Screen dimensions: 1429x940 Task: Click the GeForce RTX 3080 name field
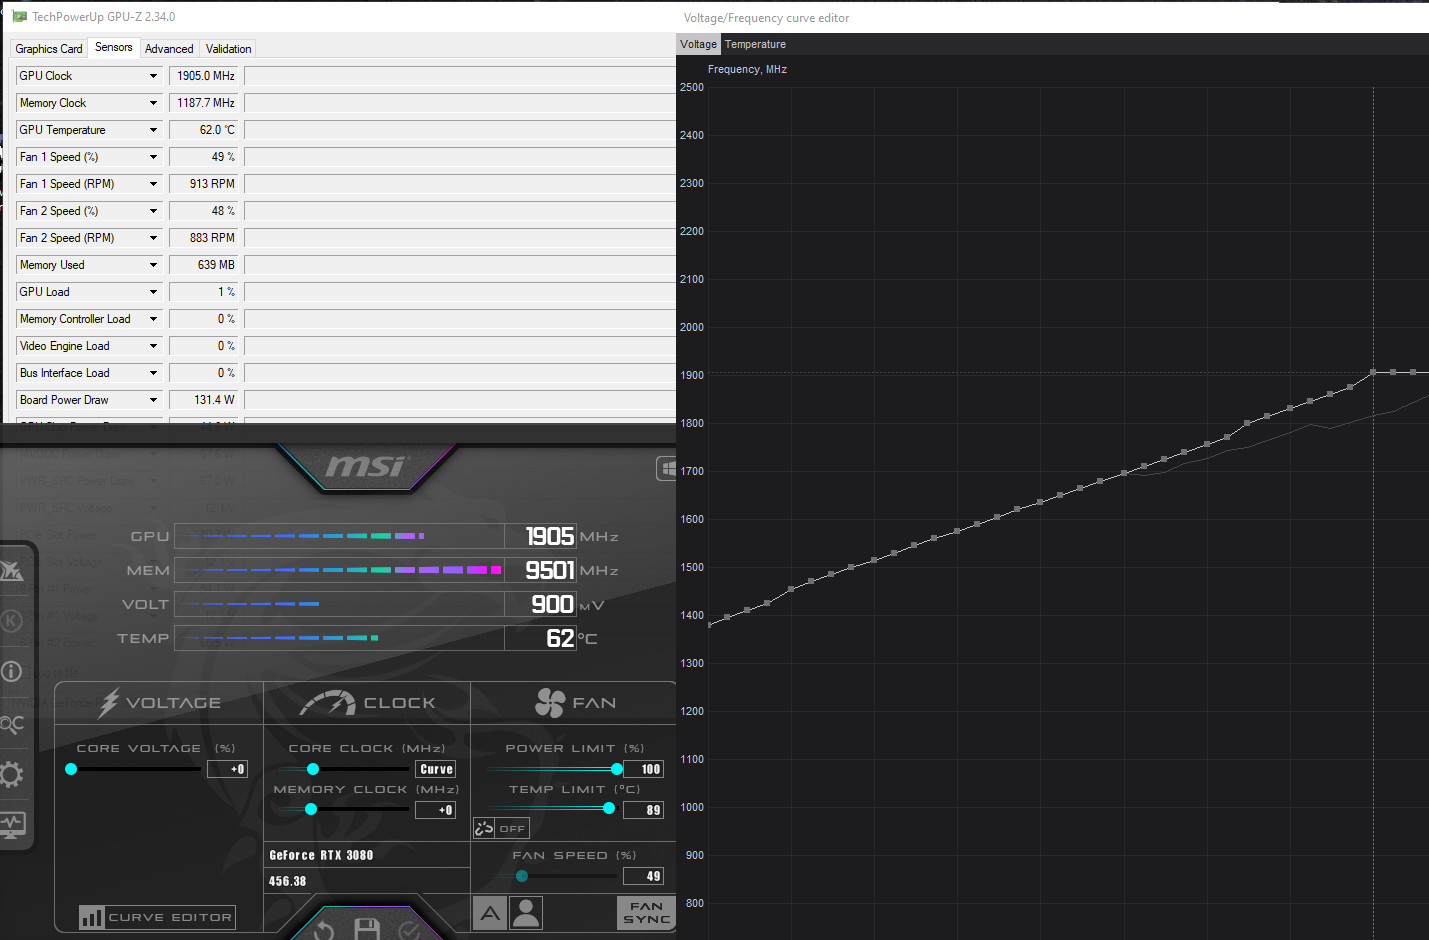click(367, 855)
